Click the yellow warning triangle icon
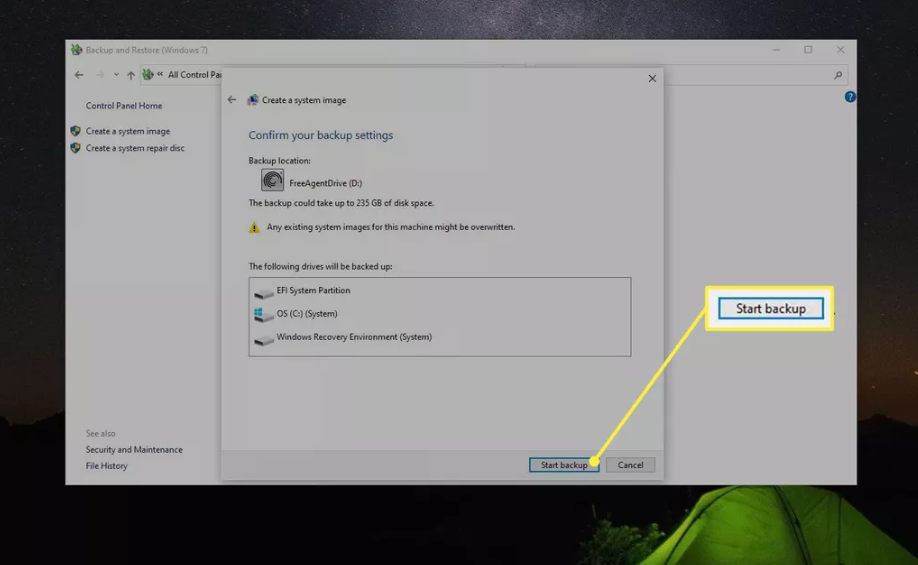The height and width of the screenshot is (565, 918). click(x=254, y=228)
